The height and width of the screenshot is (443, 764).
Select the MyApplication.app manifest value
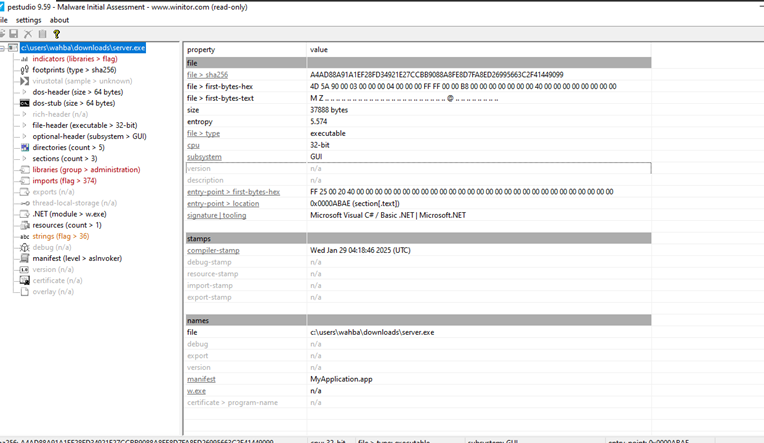click(341, 379)
